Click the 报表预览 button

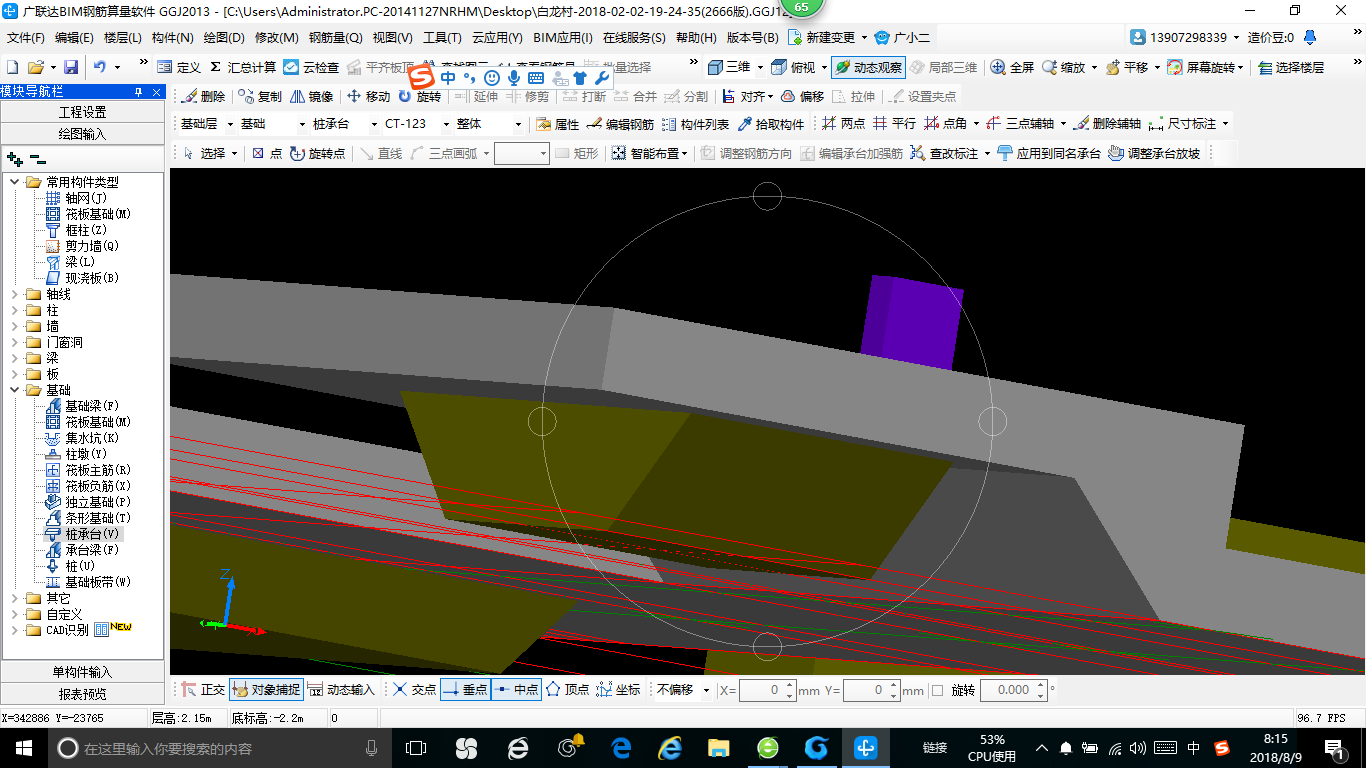[x=82, y=694]
